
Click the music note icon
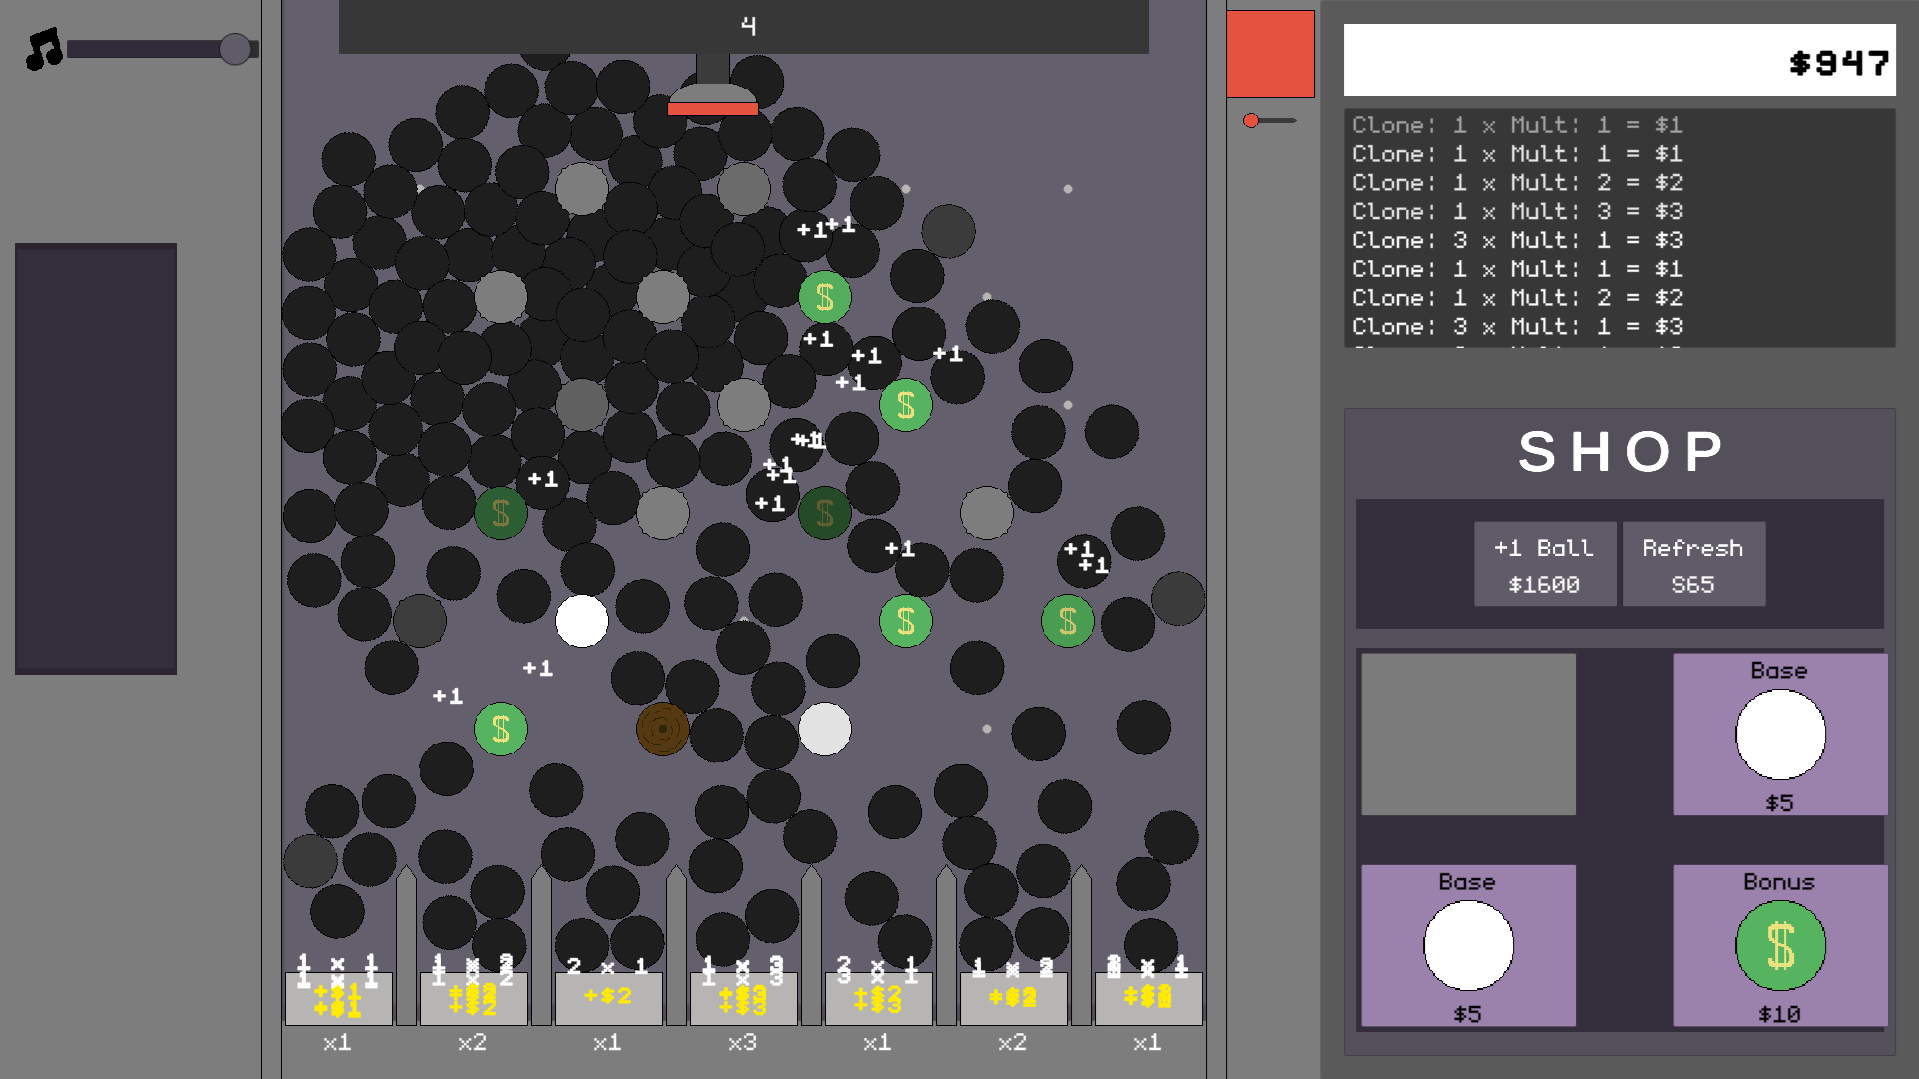click(x=43, y=49)
